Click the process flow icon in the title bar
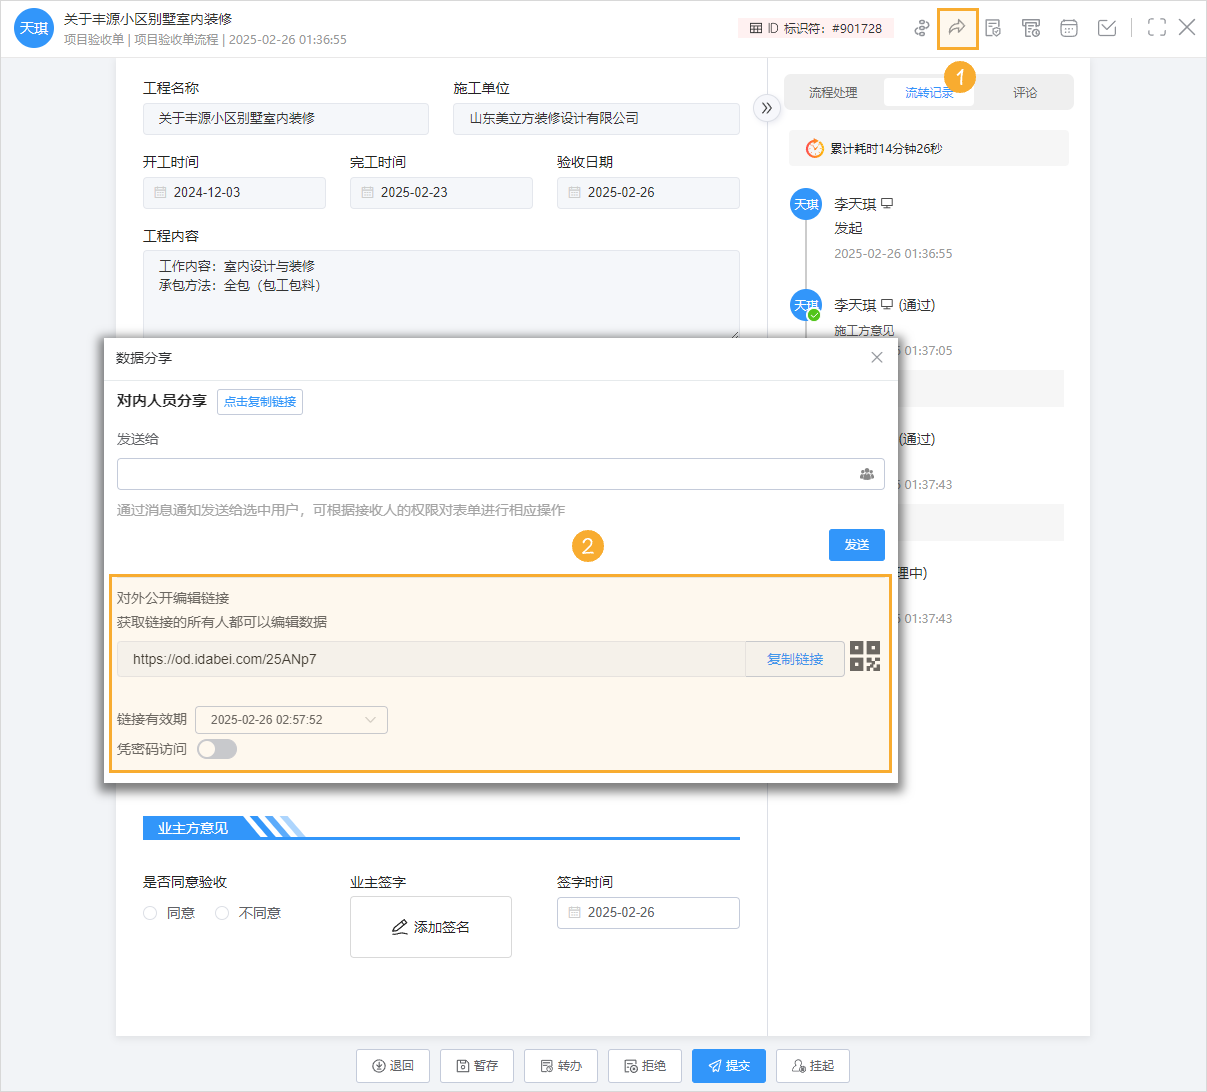1207x1092 pixels. coord(921,28)
